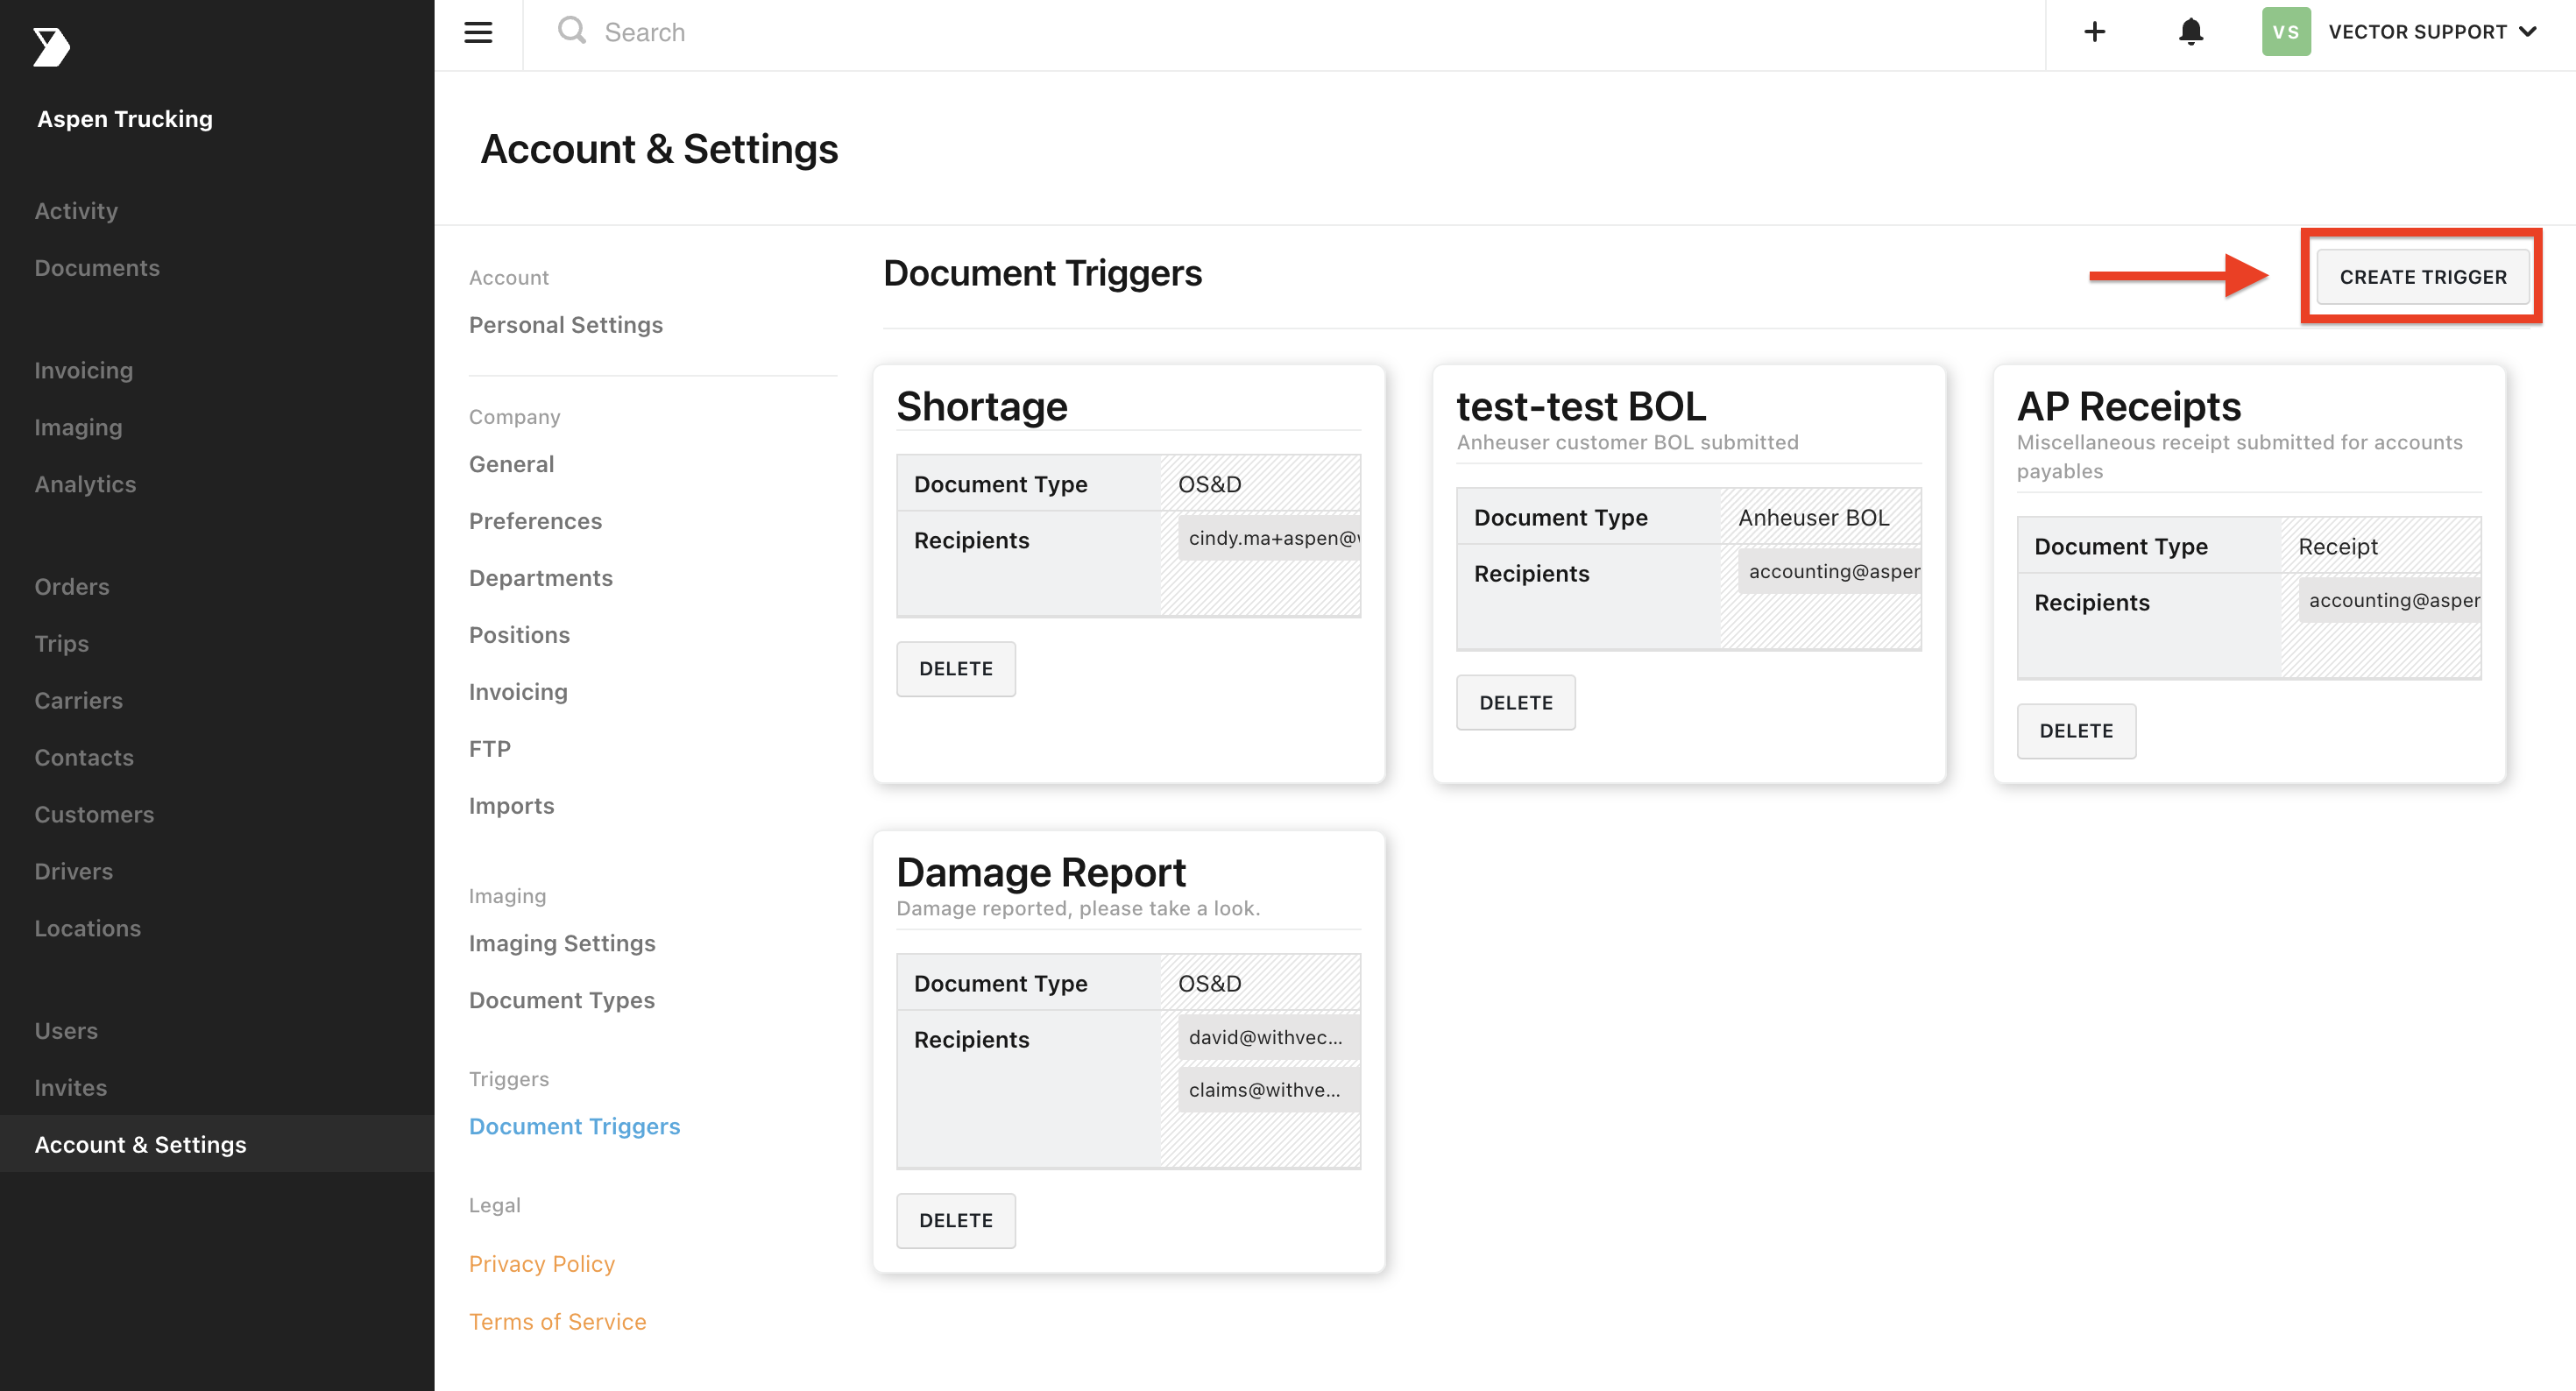Screen dimensions: 2576x1391
Task: Click accounting recipient in test-test BOL card
Action: [1830, 571]
